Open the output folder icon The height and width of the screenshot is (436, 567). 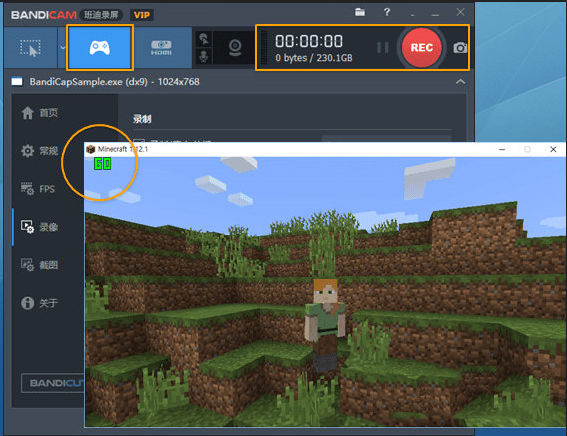tap(360, 12)
